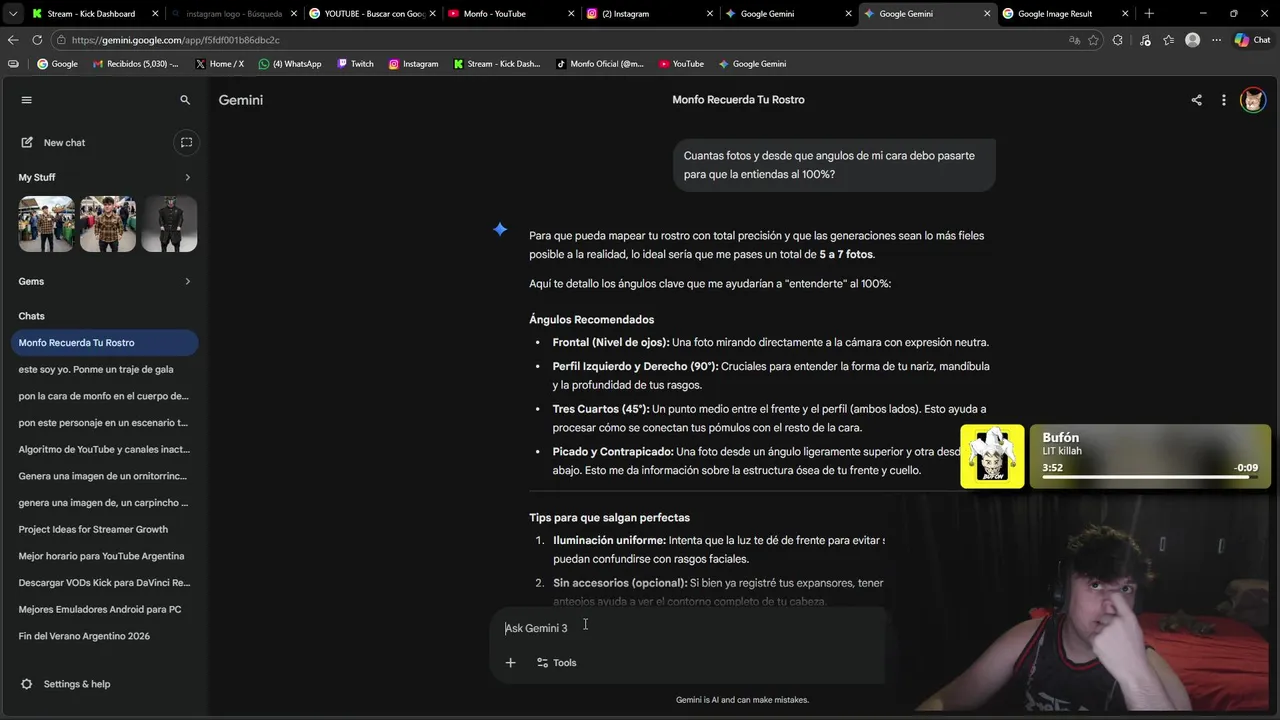Open the tab list dropdown arrow

click(x=12, y=14)
